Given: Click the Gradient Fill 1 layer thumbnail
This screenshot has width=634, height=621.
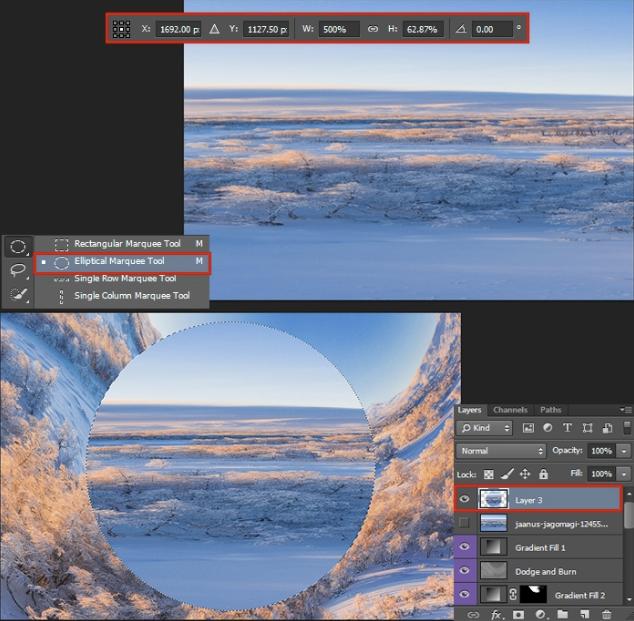Looking at the screenshot, I should (493, 547).
